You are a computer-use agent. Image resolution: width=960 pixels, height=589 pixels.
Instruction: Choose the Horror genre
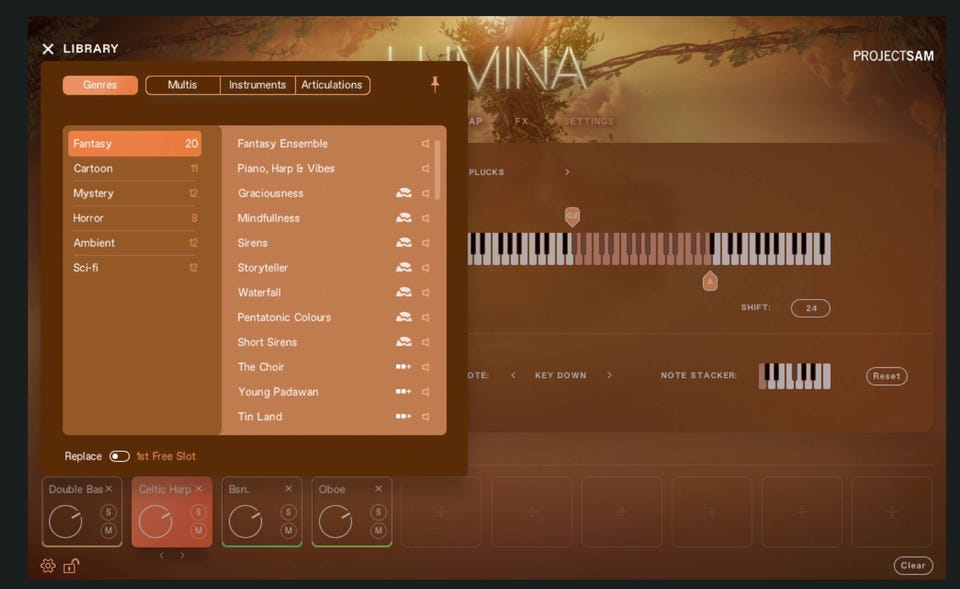click(x=135, y=218)
